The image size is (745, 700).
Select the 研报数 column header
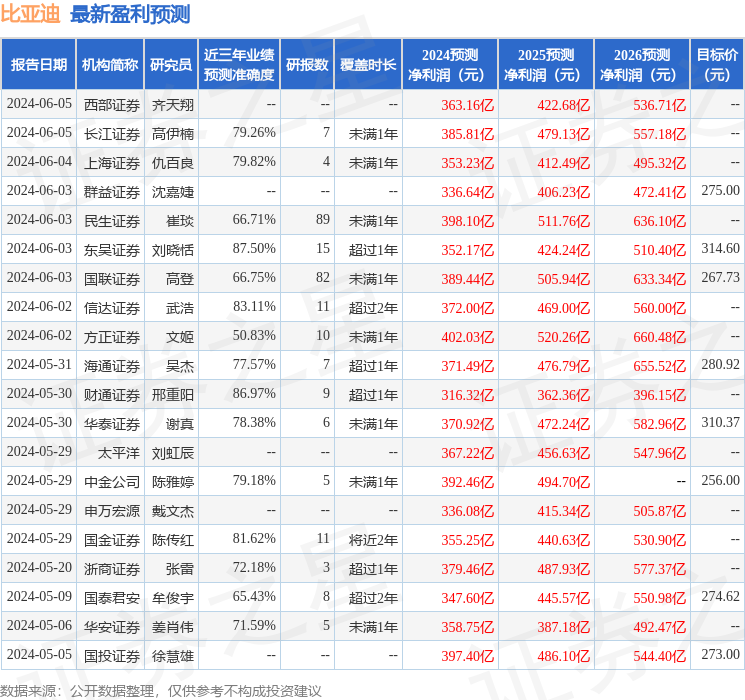tap(307, 65)
